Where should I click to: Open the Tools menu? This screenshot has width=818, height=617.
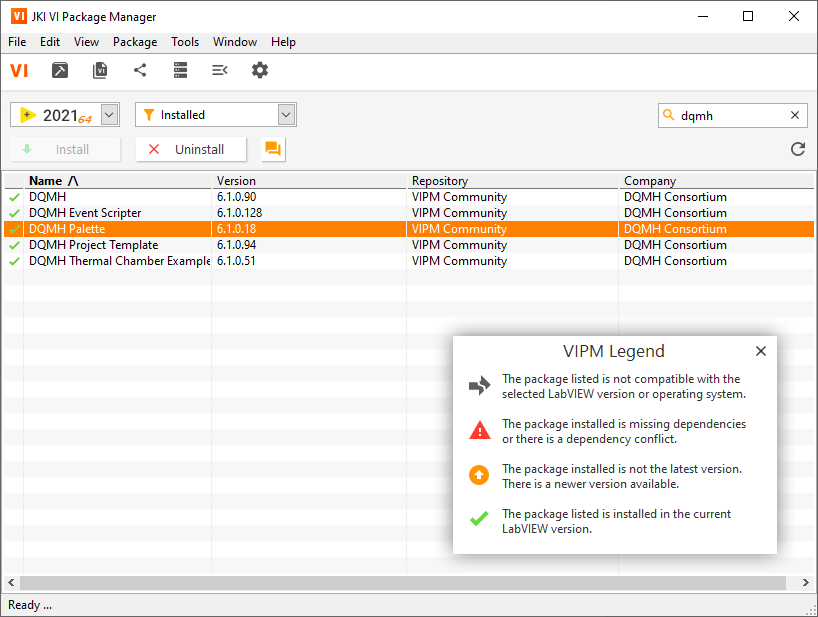pyautogui.click(x=185, y=42)
